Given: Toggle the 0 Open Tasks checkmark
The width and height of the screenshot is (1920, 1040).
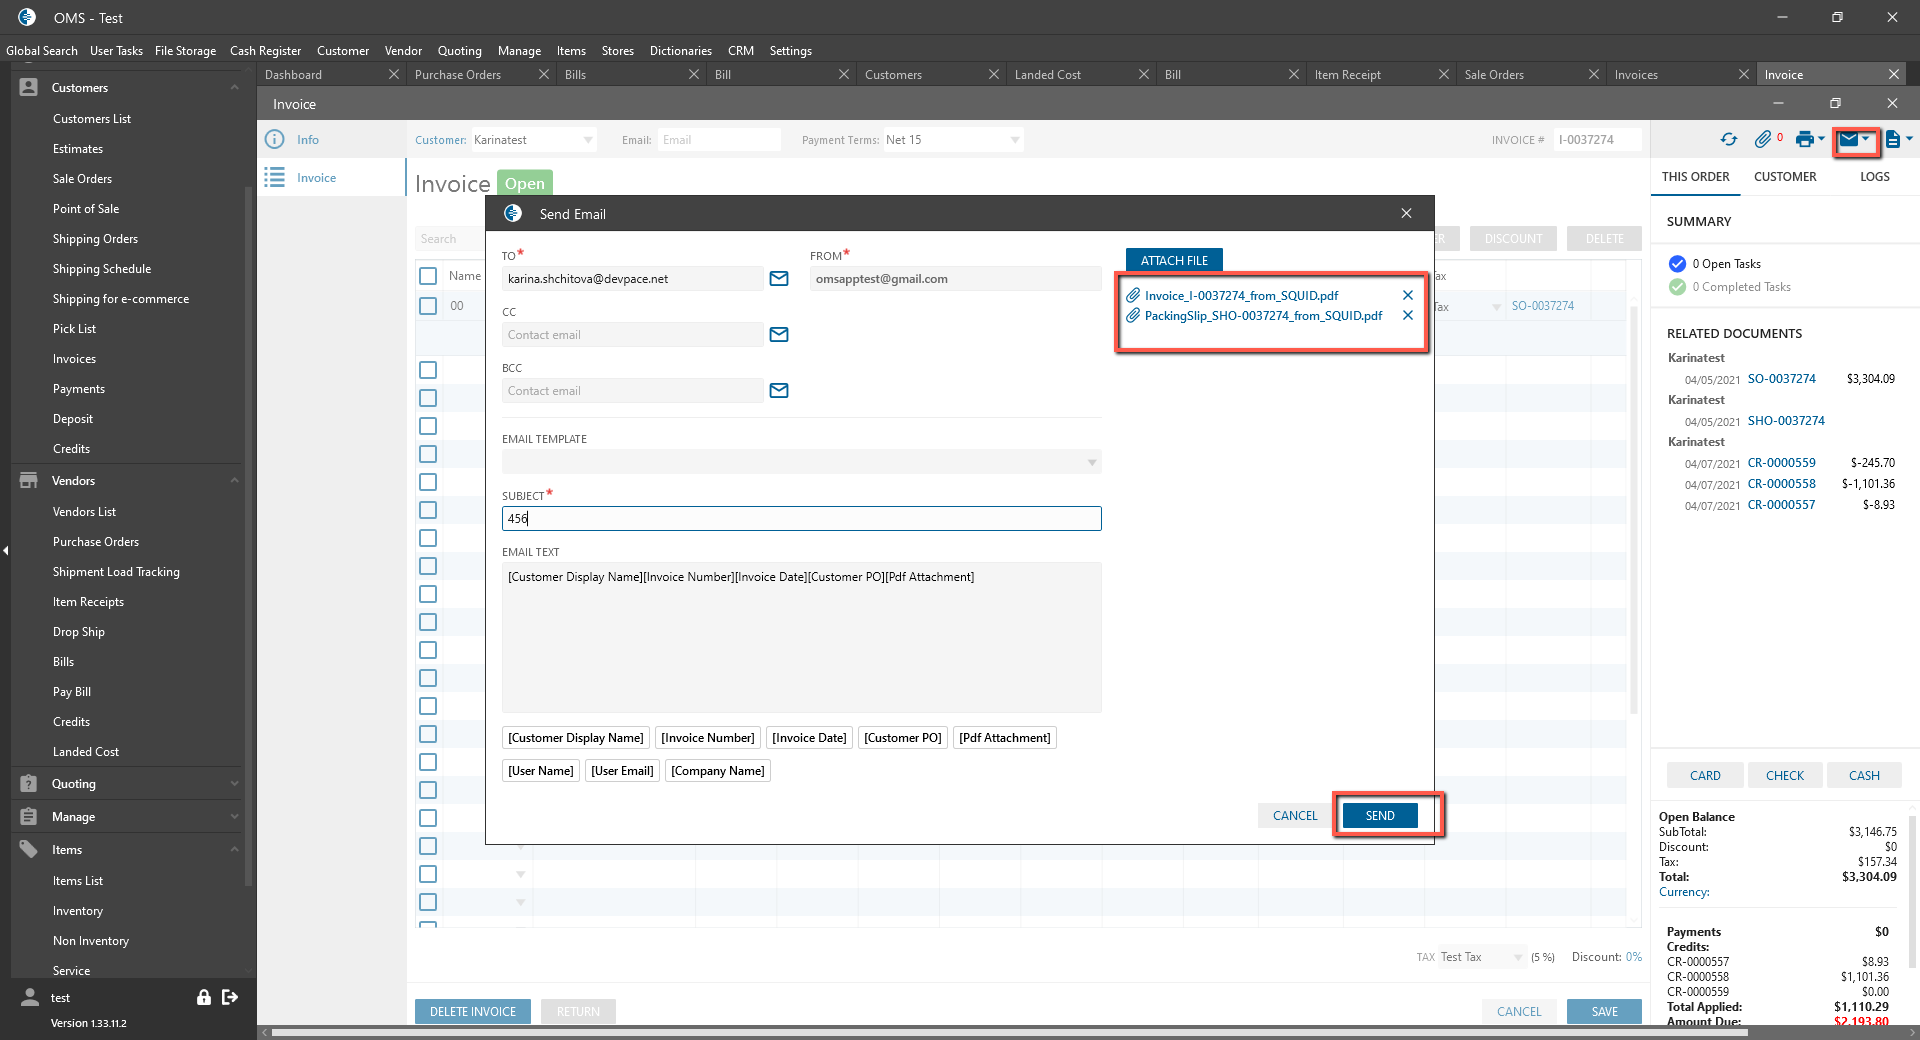Looking at the screenshot, I should pyautogui.click(x=1677, y=264).
